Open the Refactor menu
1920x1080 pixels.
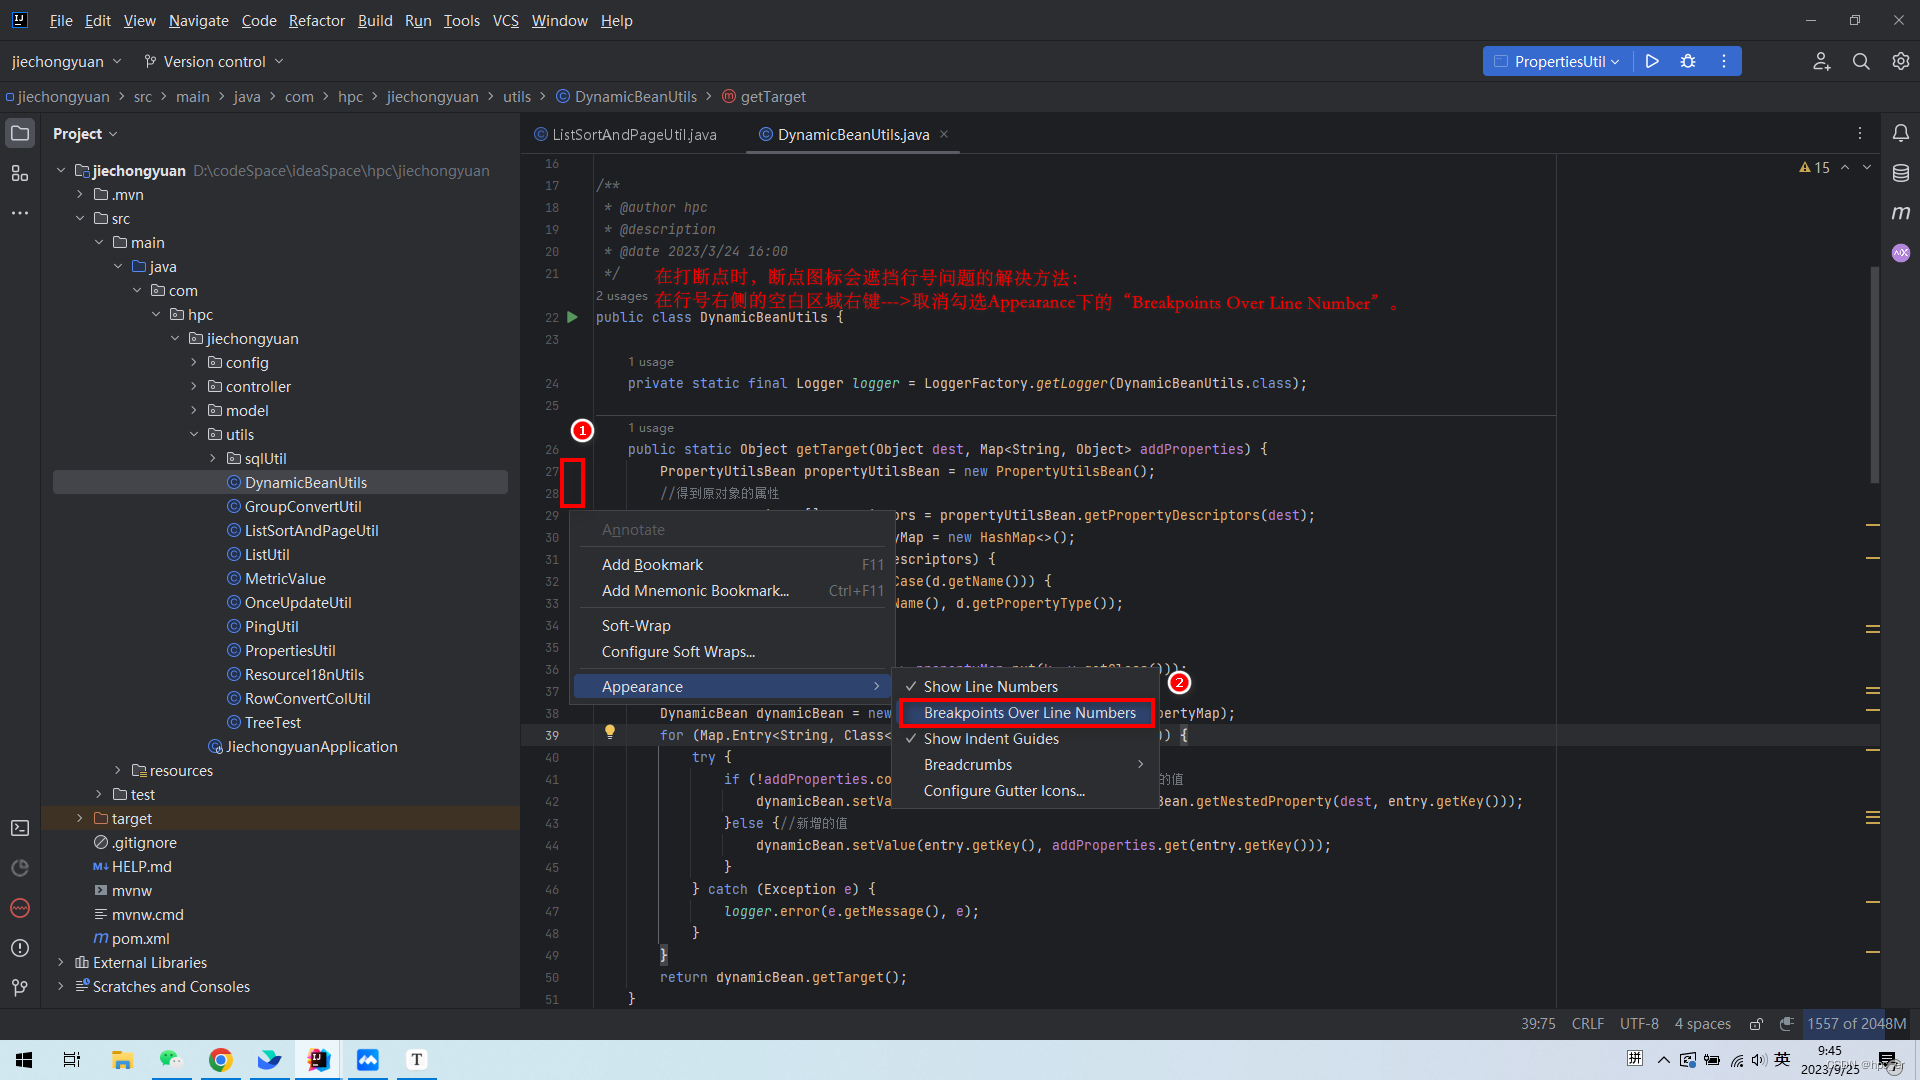pos(316,20)
